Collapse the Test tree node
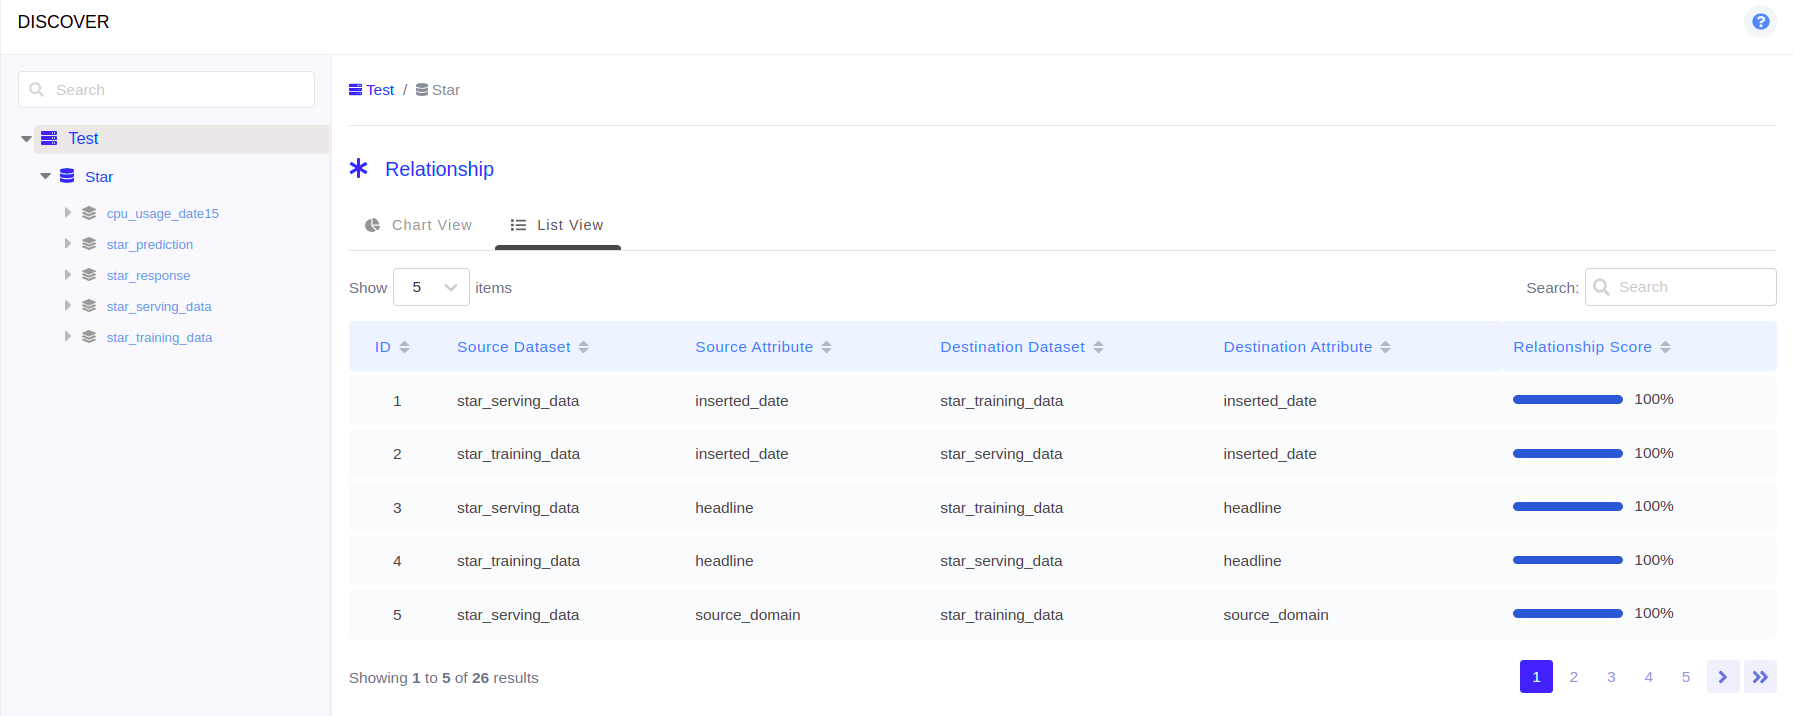Viewport: 1793px width, 716px height. tap(26, 139)
